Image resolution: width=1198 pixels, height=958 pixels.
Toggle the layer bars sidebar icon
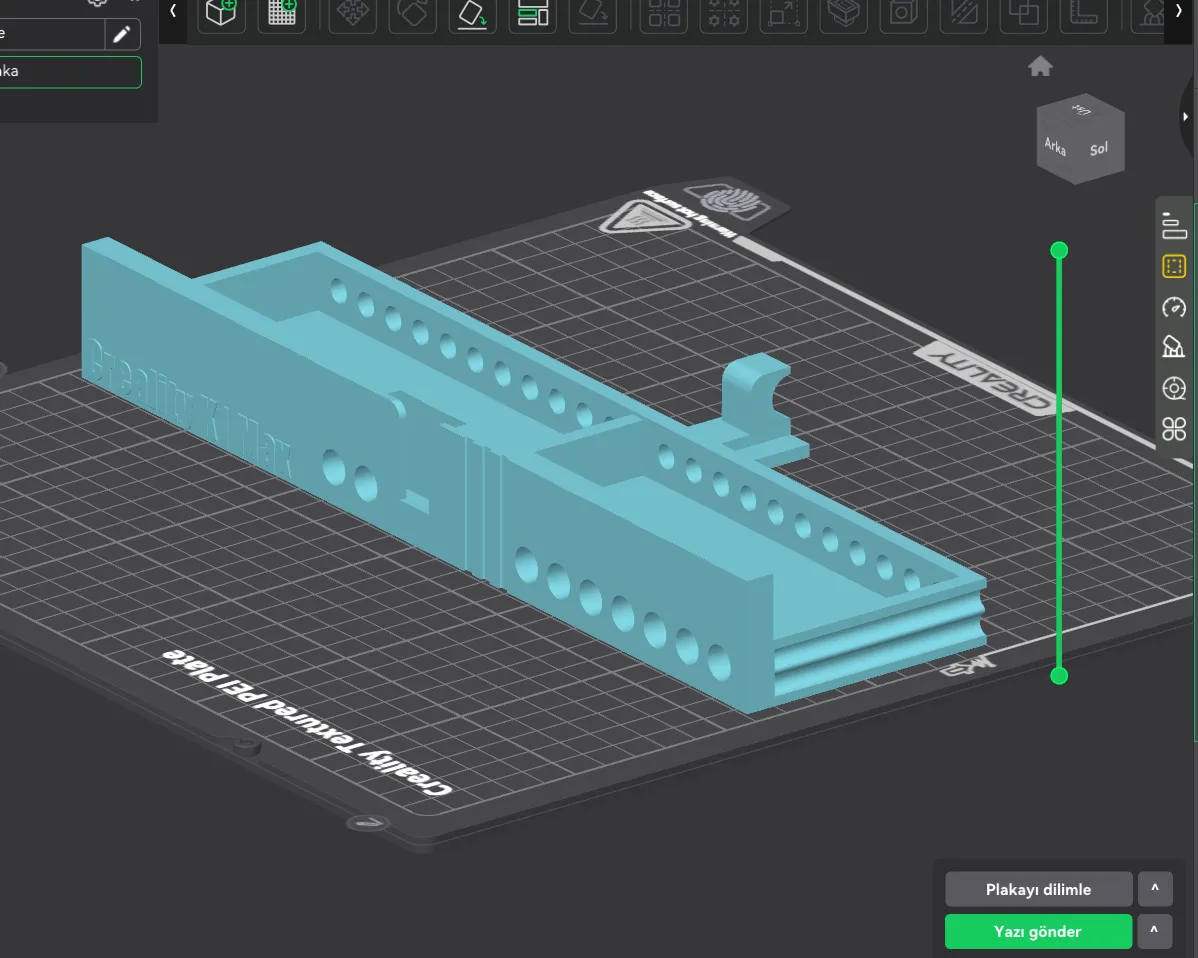coord(1174,225)
